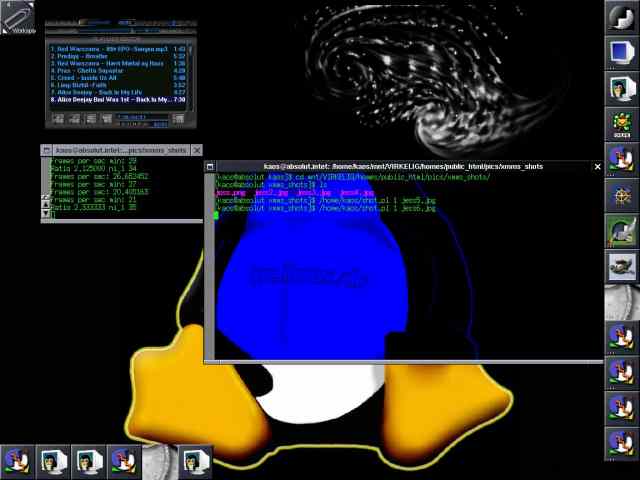This screenshot has height=480, width=640.
Task: Select playlist track 4 lasting 4:29
Action: (x=118, y=71)
